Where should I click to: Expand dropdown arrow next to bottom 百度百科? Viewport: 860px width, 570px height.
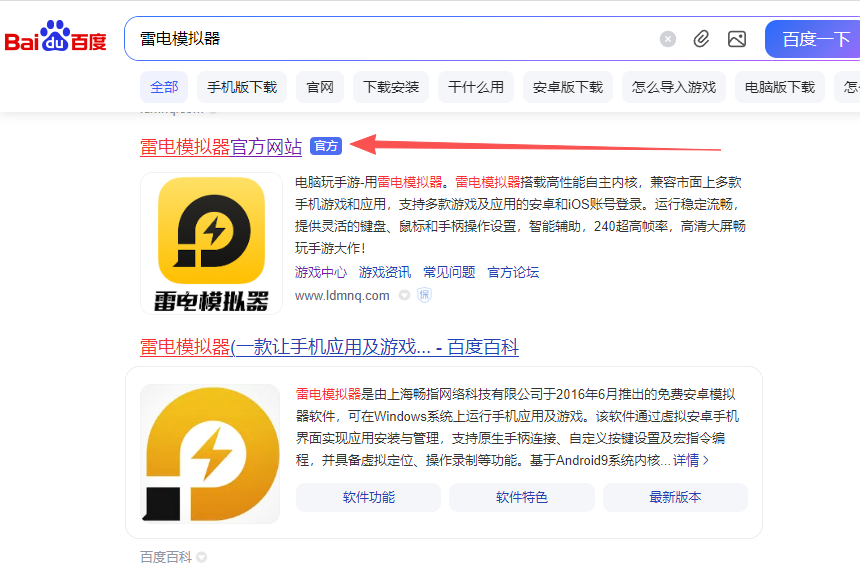[x=201, y=556]
